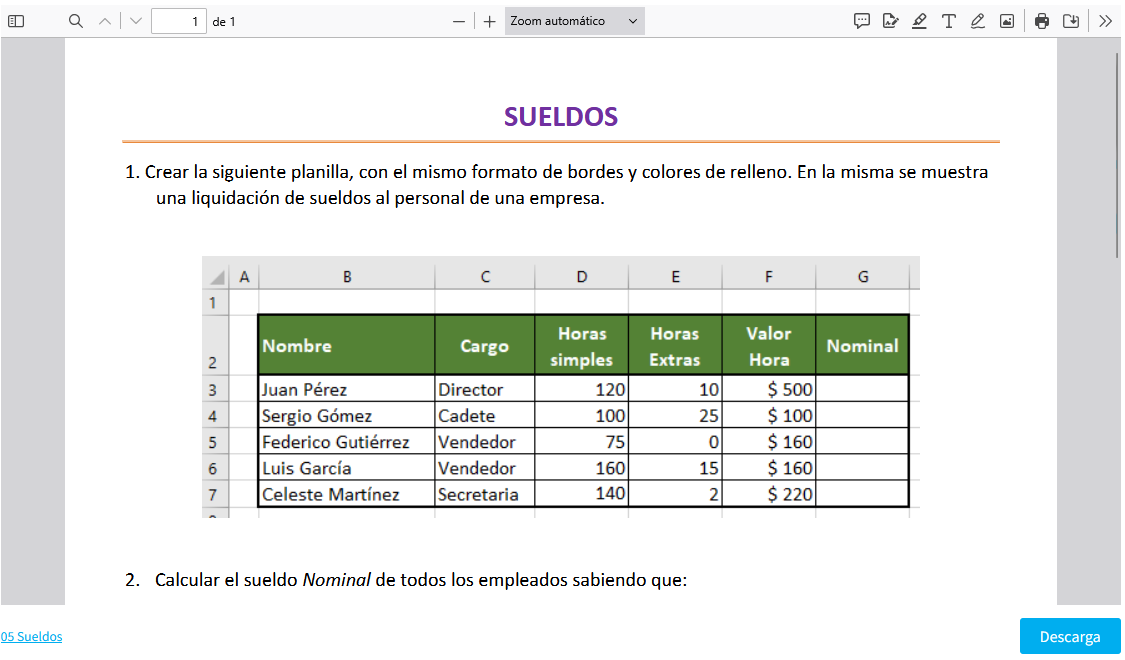Image resolution: width=1125 pixels, height=660 pixels.
Task: Go to the previous page arrow
Action: tap(105, 21)
